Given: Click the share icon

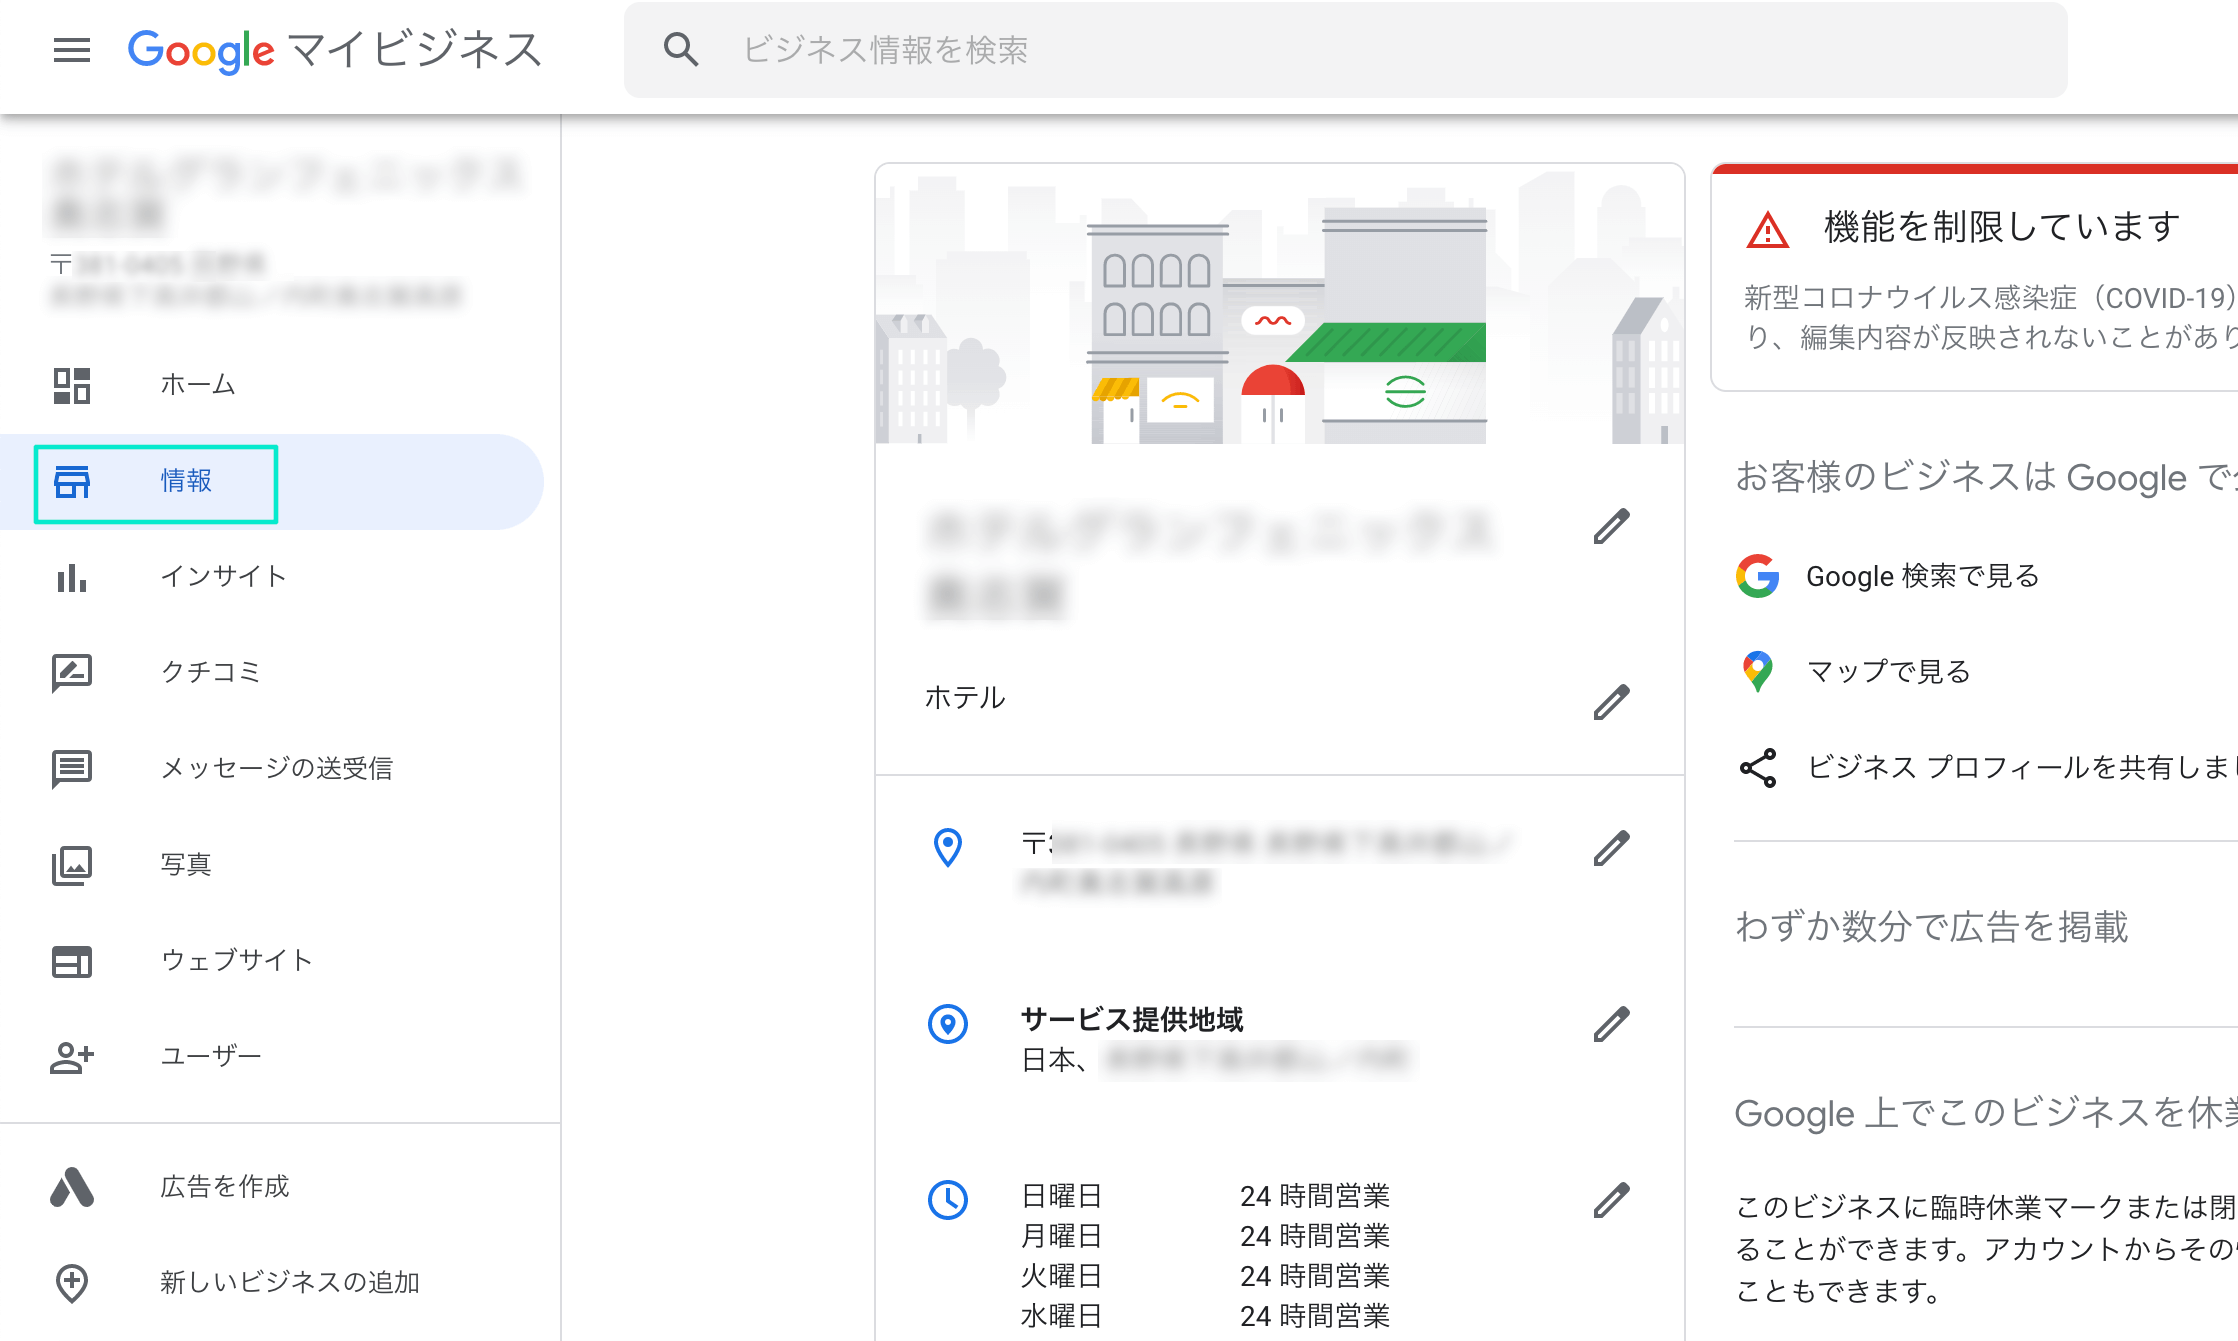Looking at the screenshot, I should pyautogui.click(x=1758, y=768).
